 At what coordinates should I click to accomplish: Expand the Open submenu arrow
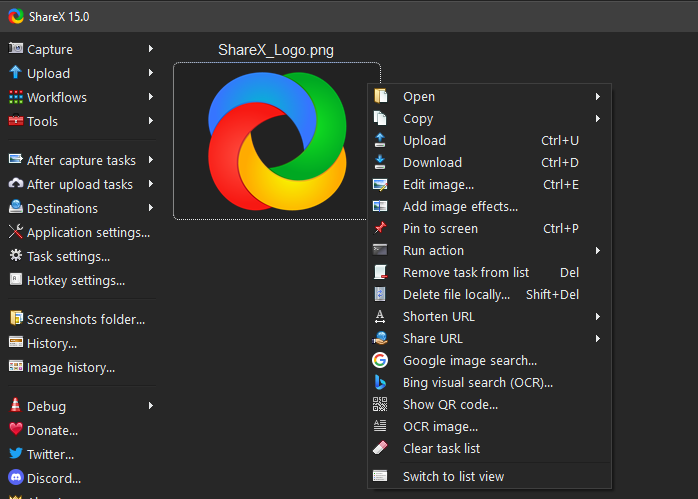coord(597,96)
